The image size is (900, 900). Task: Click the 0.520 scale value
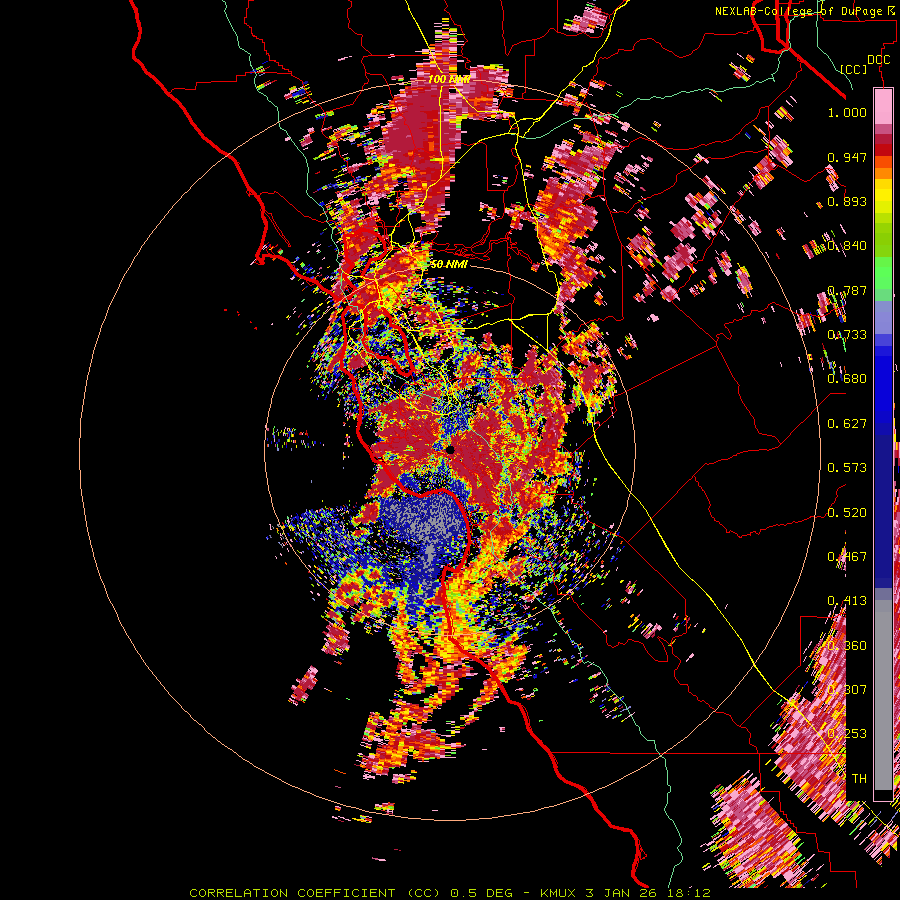(847, 513)
